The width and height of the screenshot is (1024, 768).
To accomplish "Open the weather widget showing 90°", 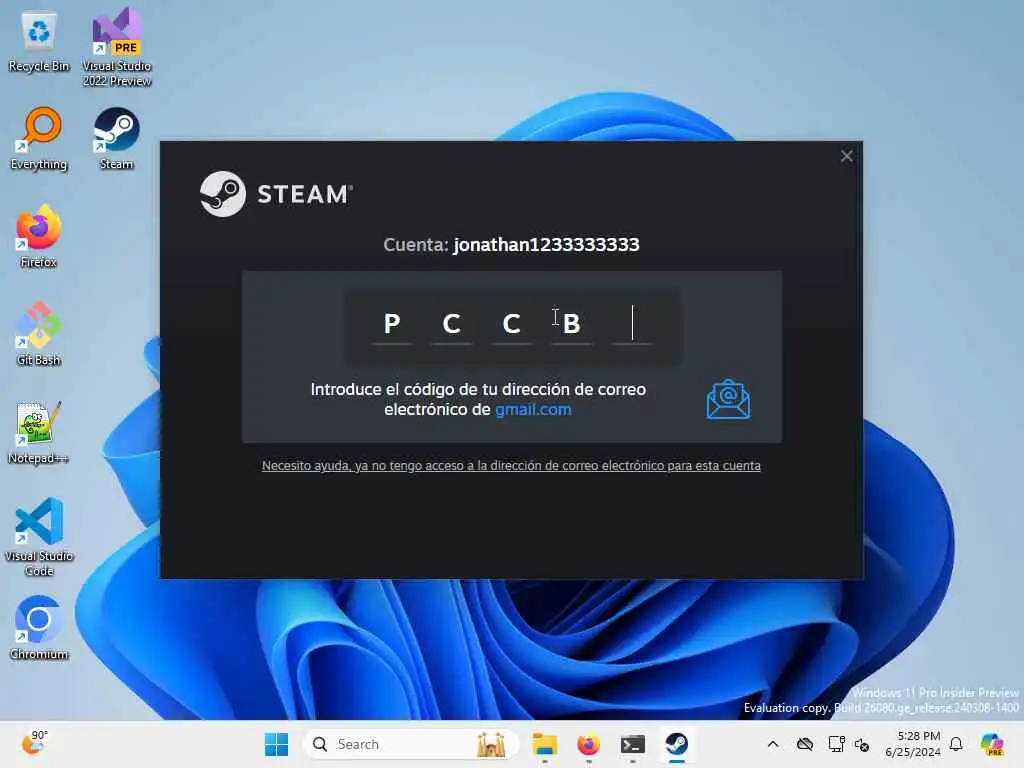I will 34,743.
